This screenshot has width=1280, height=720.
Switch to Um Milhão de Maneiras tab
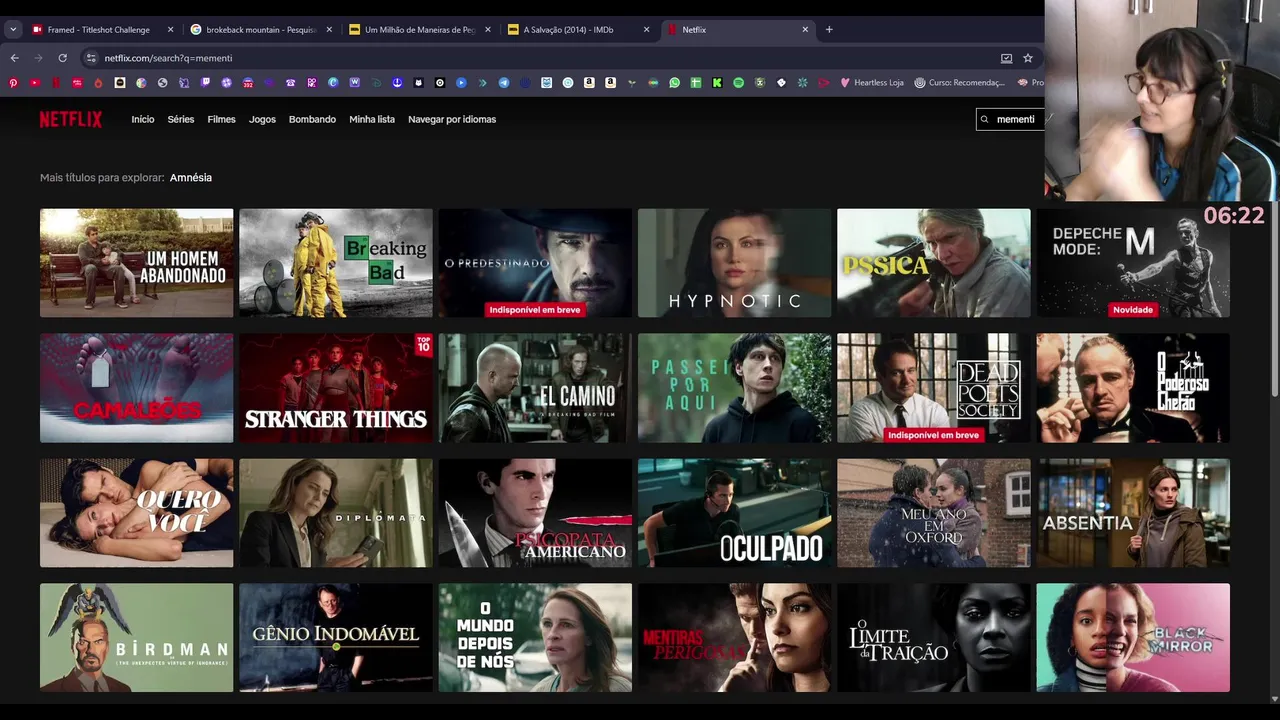419,30
